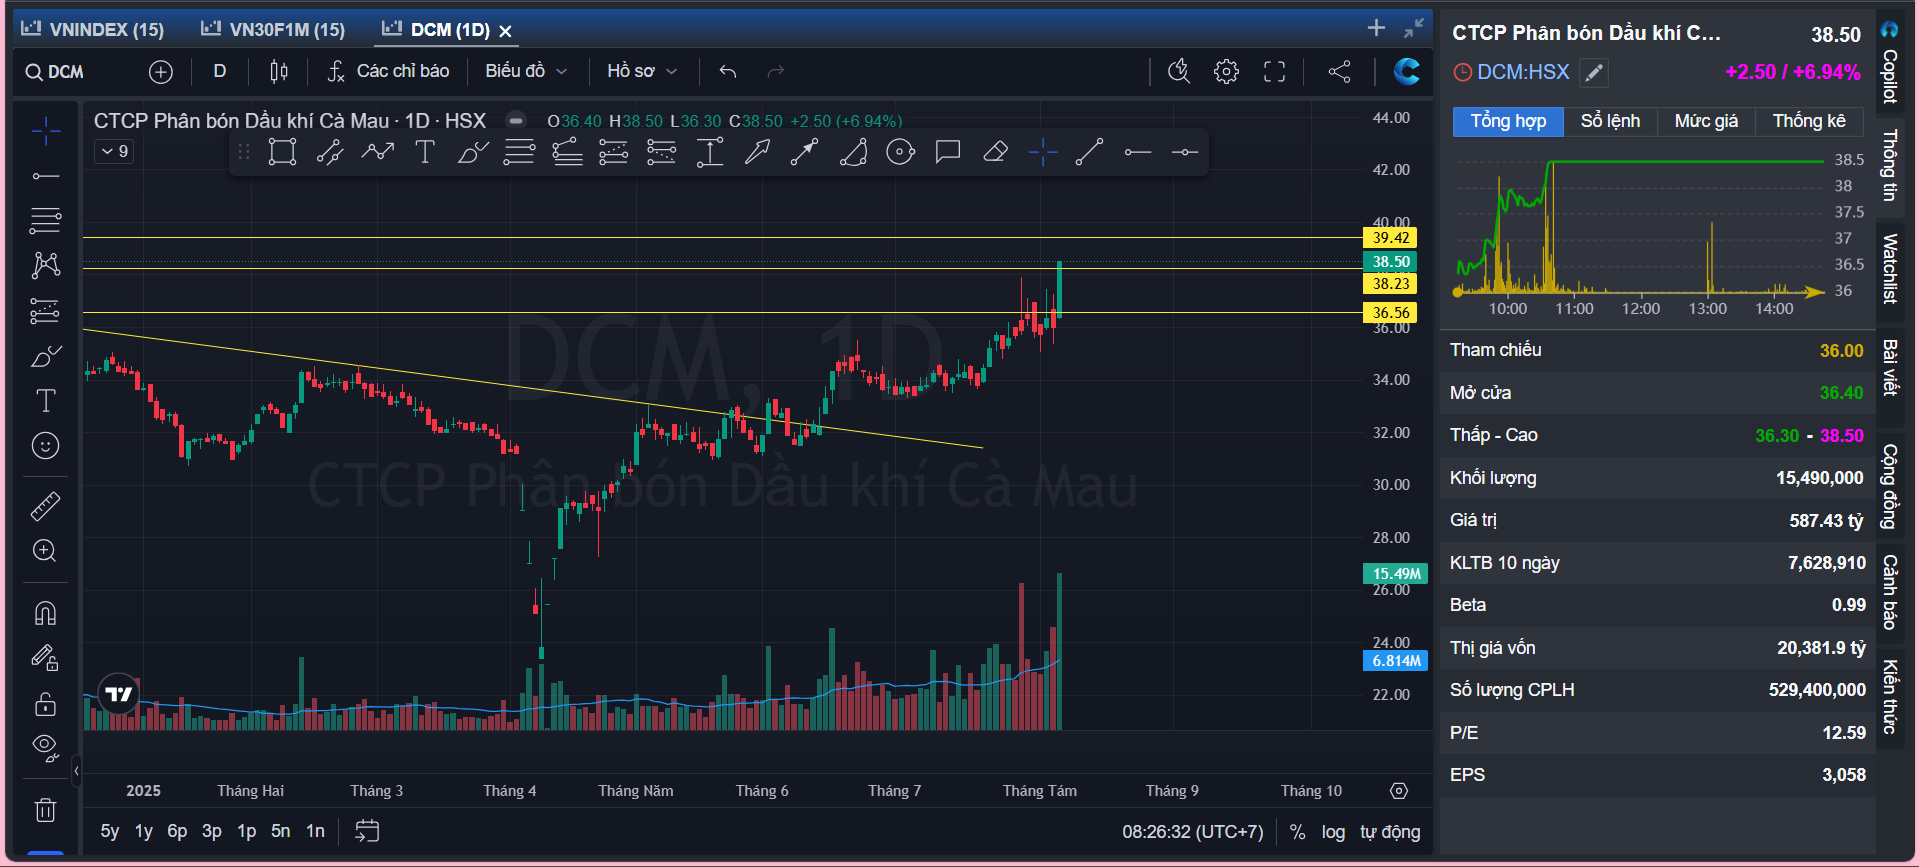Image resolution: width=1919 pixels, height=867 pixels.
Task: Toggle lock all drawing tools
Action: coord(45,703)
